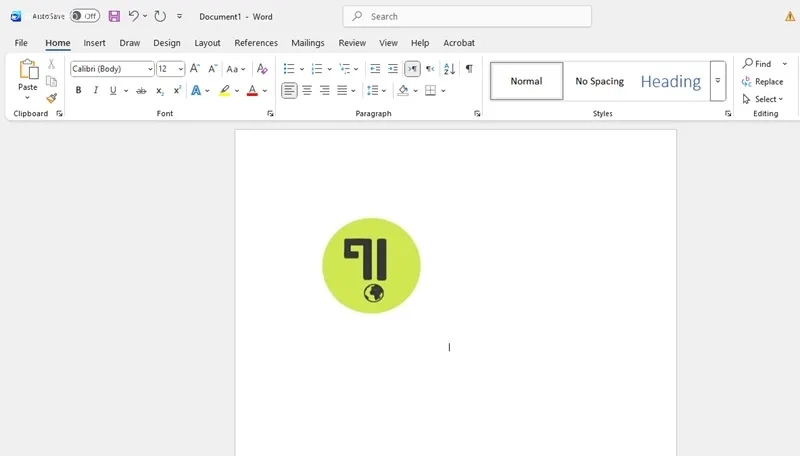Open Paragraph dialog launcher
The width and height of the screenshot is (800, 456).
click(477, 114)
